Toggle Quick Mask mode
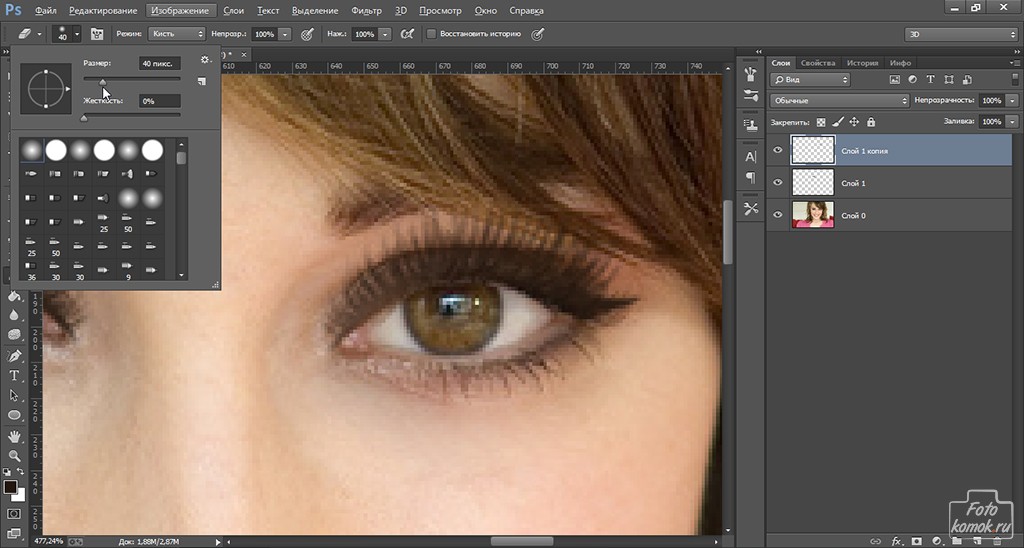 (x=14, y=514)
